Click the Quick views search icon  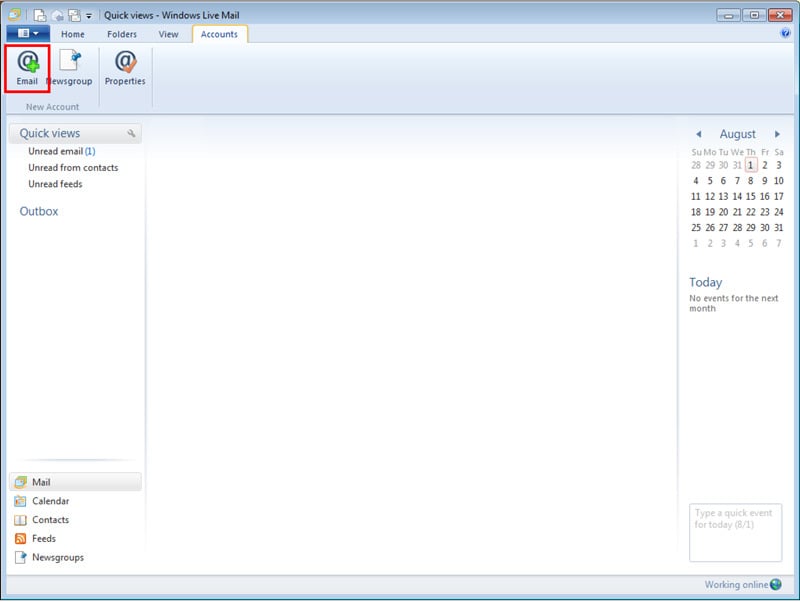pyautogui.click(x=131, y=134)
